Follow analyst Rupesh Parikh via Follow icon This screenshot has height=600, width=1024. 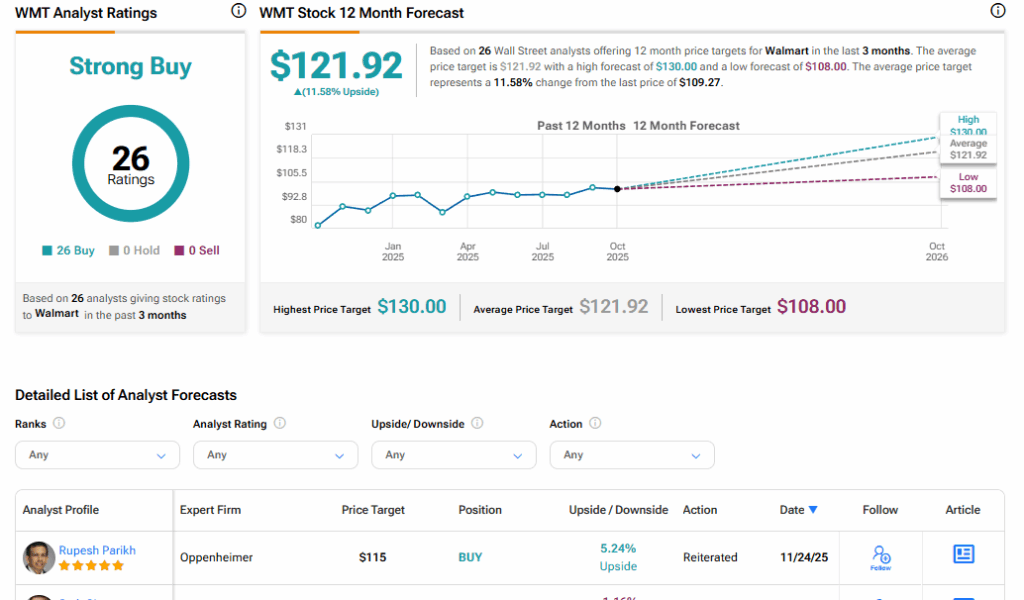coord(881,556)
